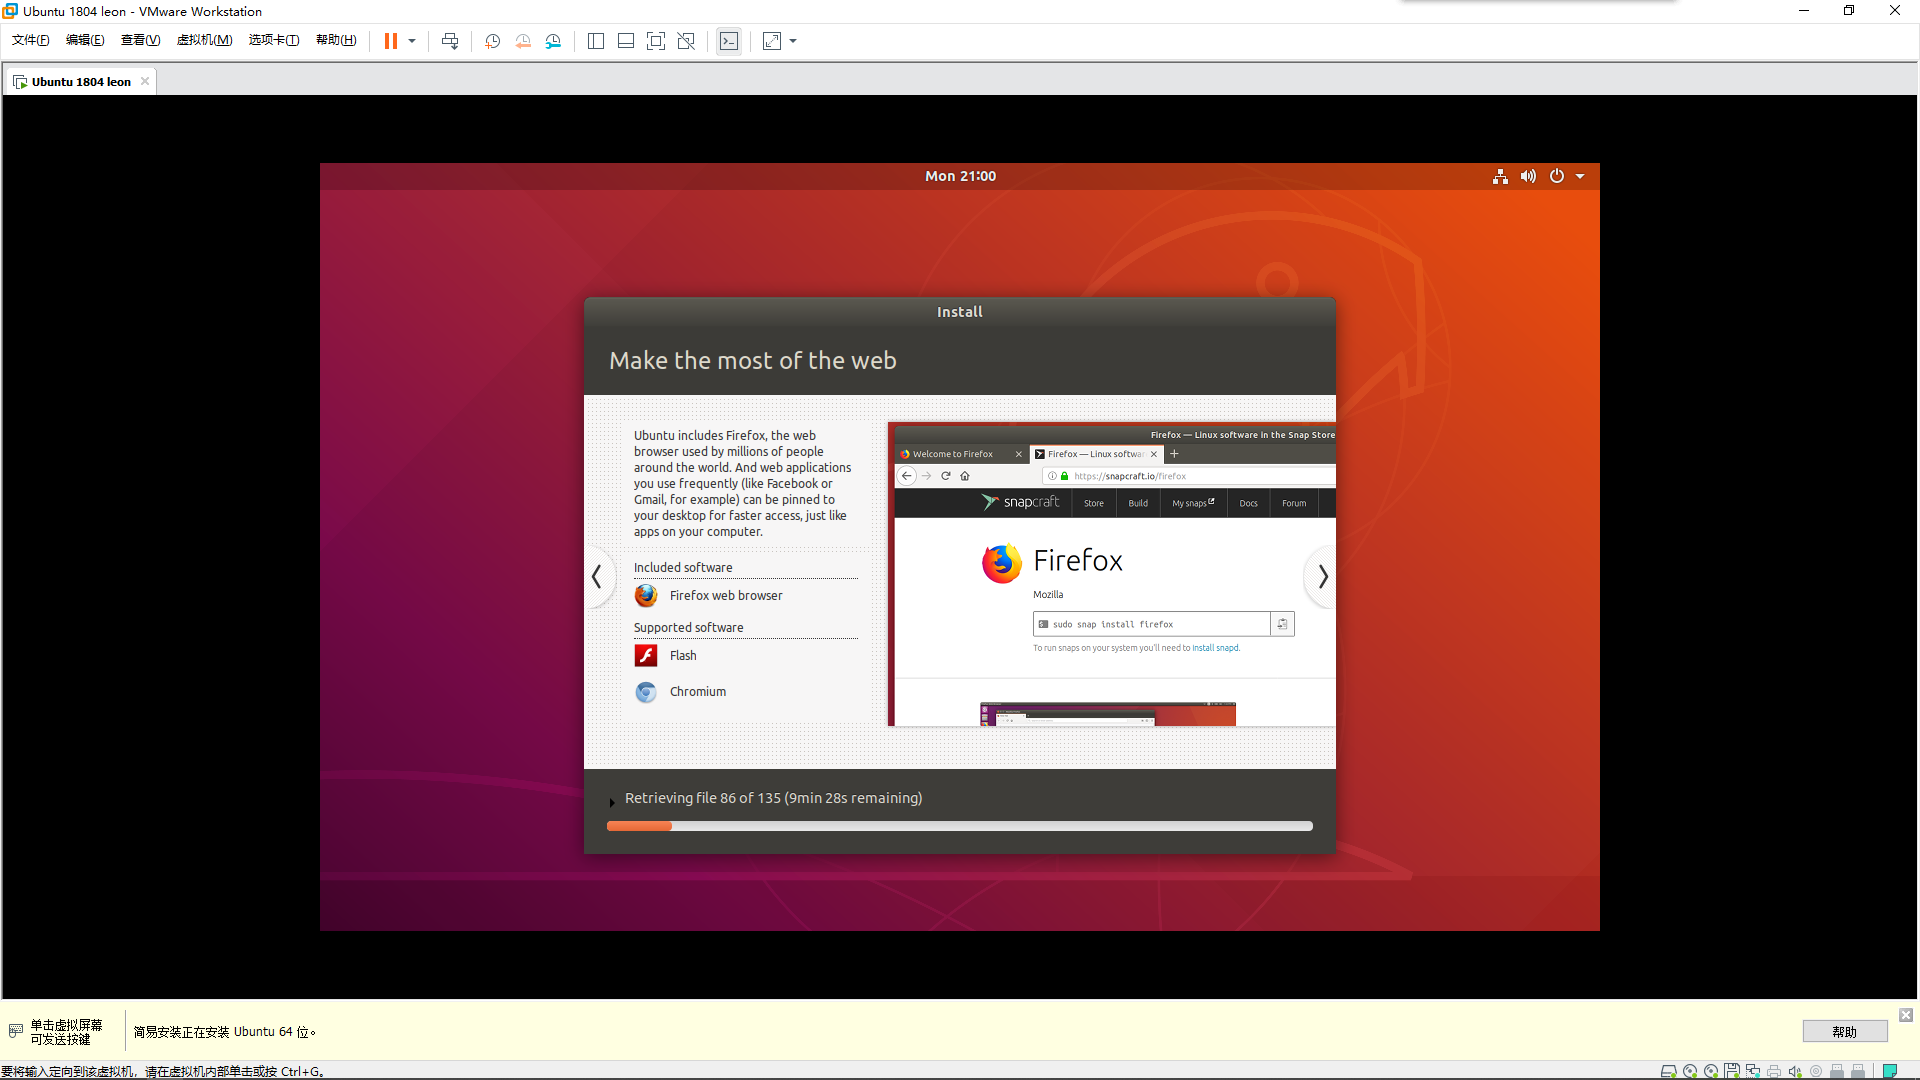This screenshot has width=1920, height=1080.
Task: Open the VMware message log note icon
Action: coord(1889,1070)
